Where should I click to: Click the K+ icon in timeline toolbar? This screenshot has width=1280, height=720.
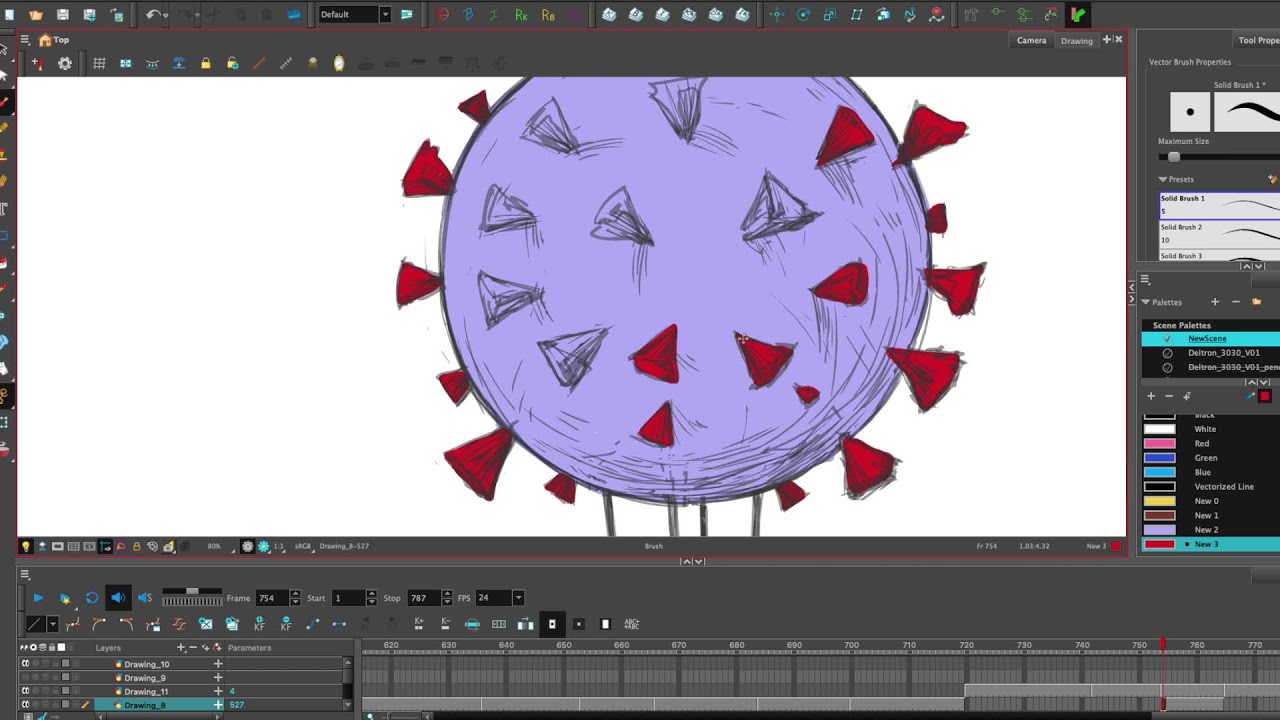click(x=419, y=624)
